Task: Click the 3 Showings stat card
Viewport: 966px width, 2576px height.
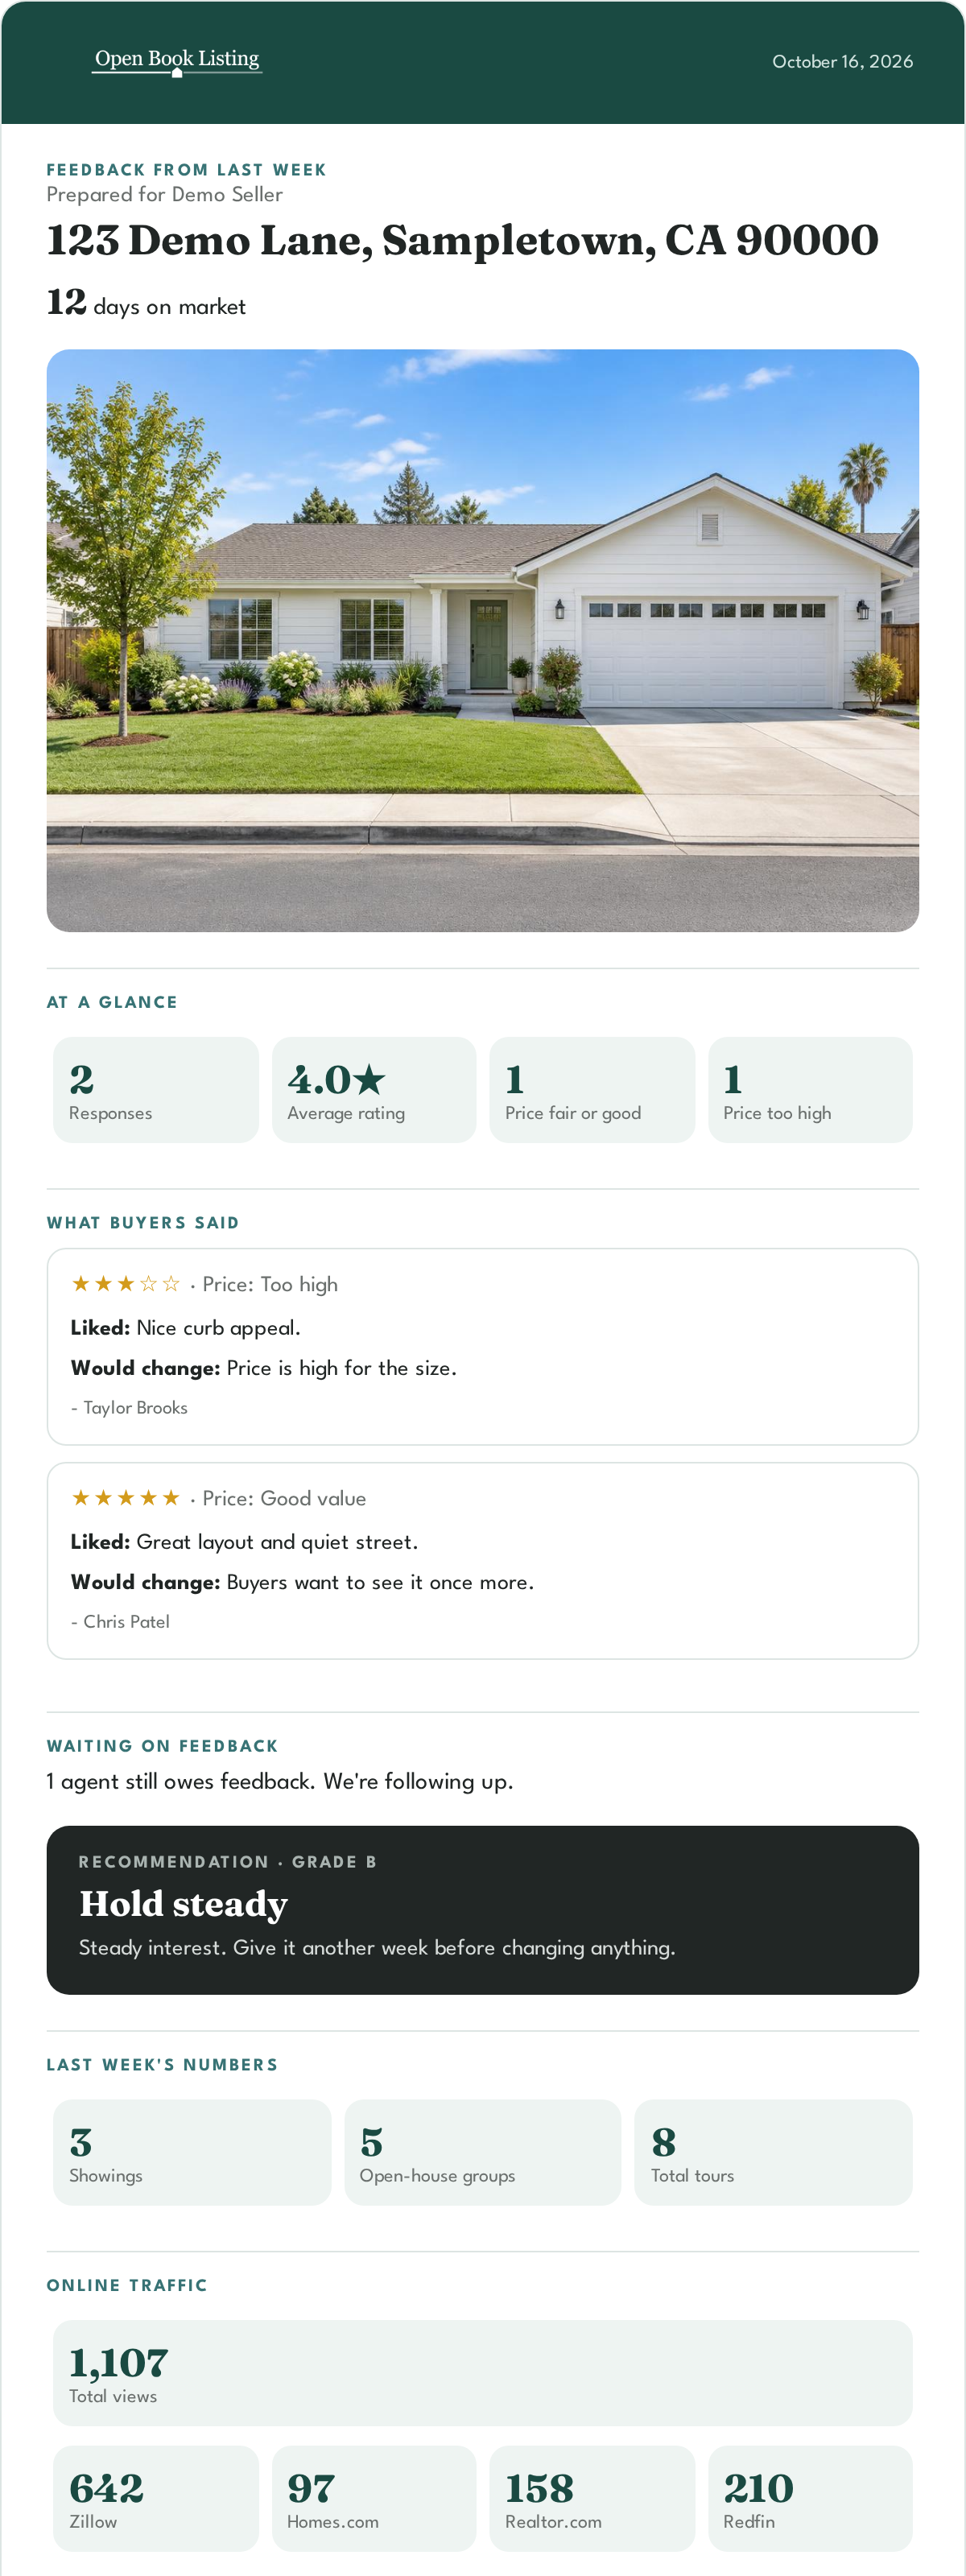Action: 192,2152
